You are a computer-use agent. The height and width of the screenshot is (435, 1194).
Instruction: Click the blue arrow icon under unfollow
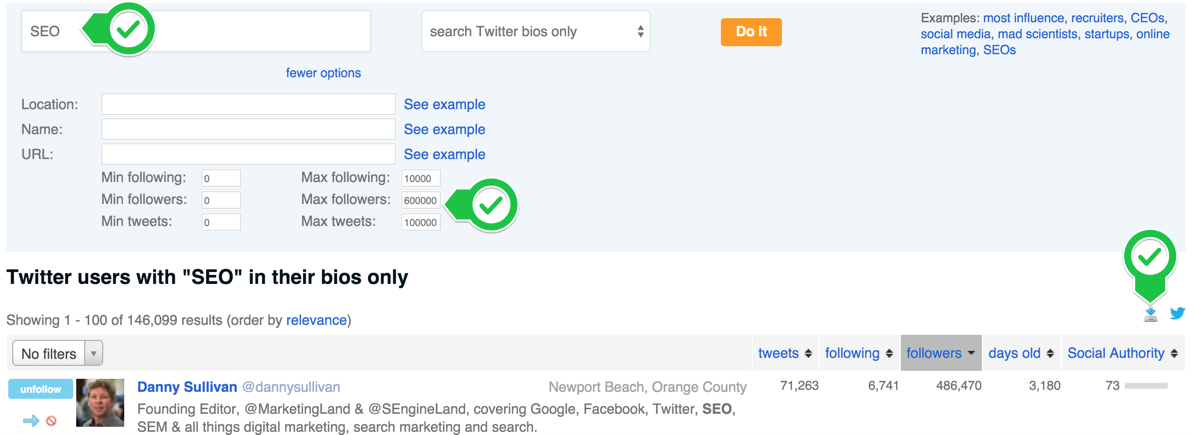click(31, 421)
